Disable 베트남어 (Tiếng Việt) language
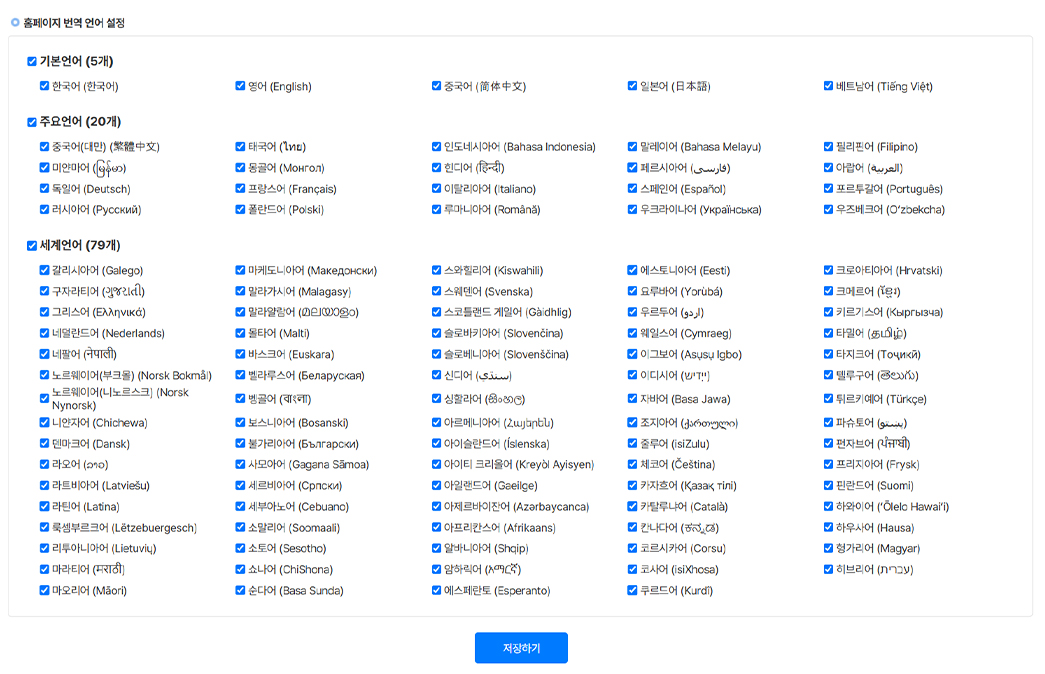 pyautogui.click(x=829, y=86)
